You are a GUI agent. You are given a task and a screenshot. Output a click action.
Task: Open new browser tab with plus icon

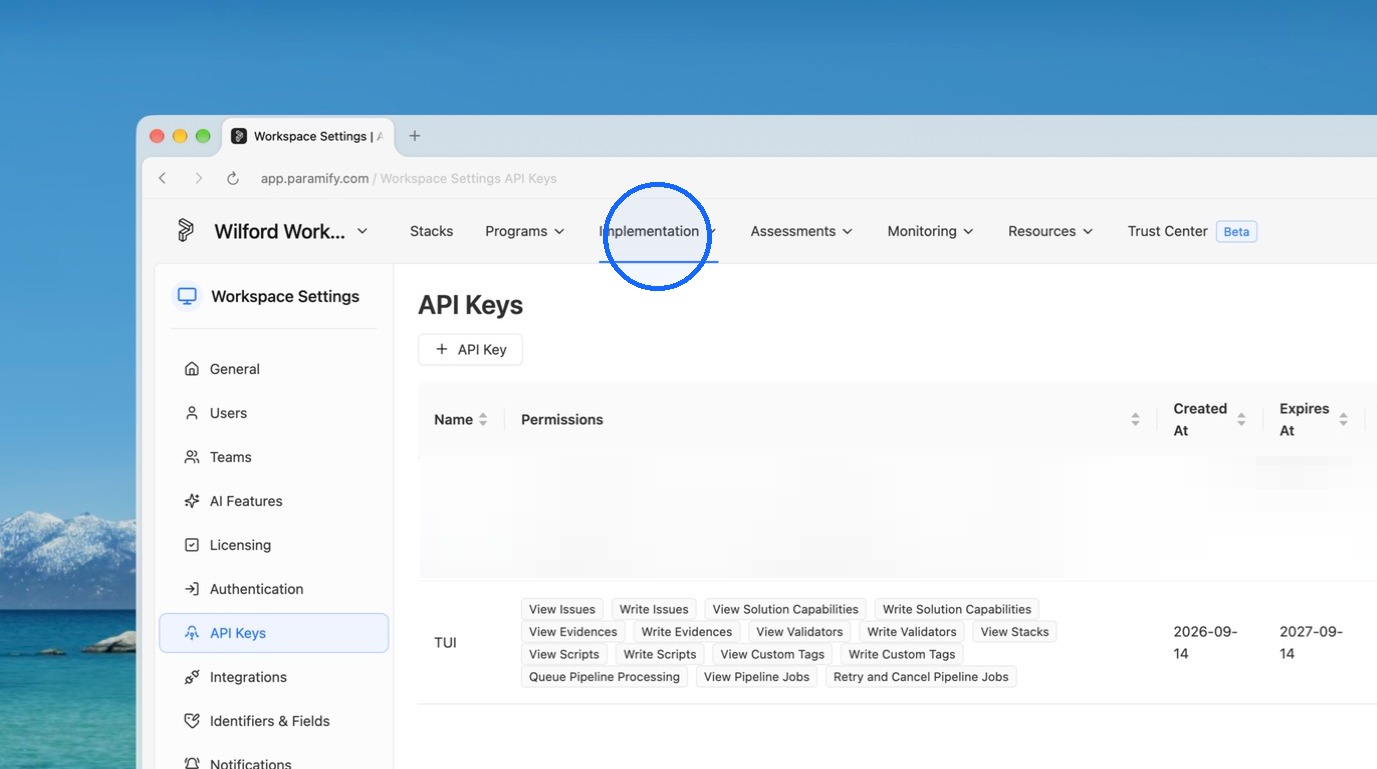[x=414, y=136]
